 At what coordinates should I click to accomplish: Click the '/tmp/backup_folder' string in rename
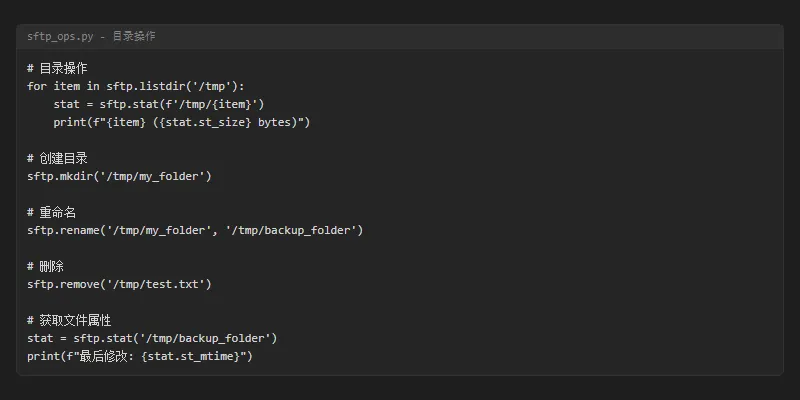click(x=291, y=230)
